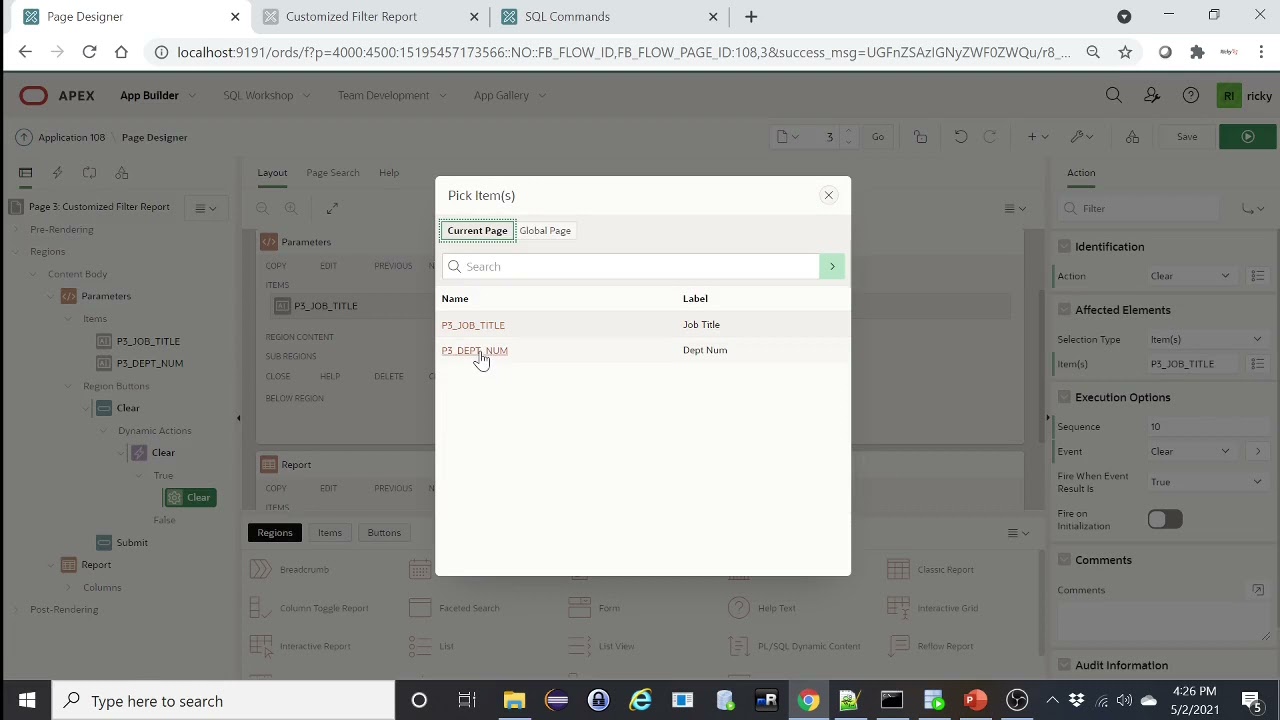The height and width of the screenshot is (720, 1280).
Task: Click the green Save and Run Page button
Action: click(1248, 137)
